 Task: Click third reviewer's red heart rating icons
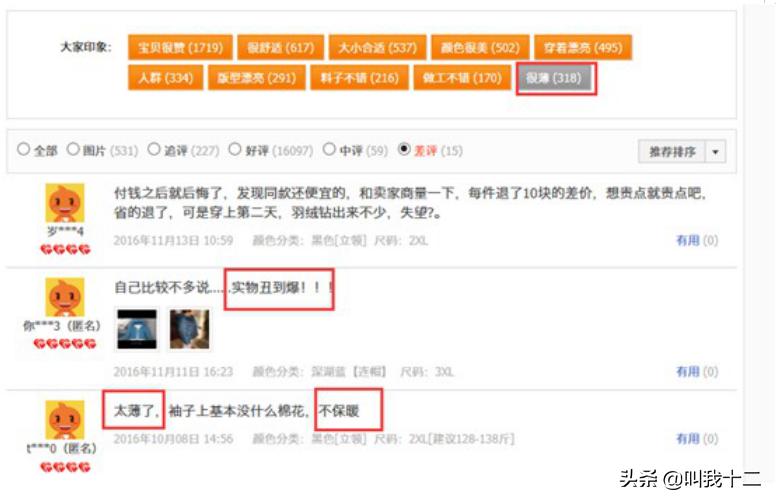tap(65, 467)
